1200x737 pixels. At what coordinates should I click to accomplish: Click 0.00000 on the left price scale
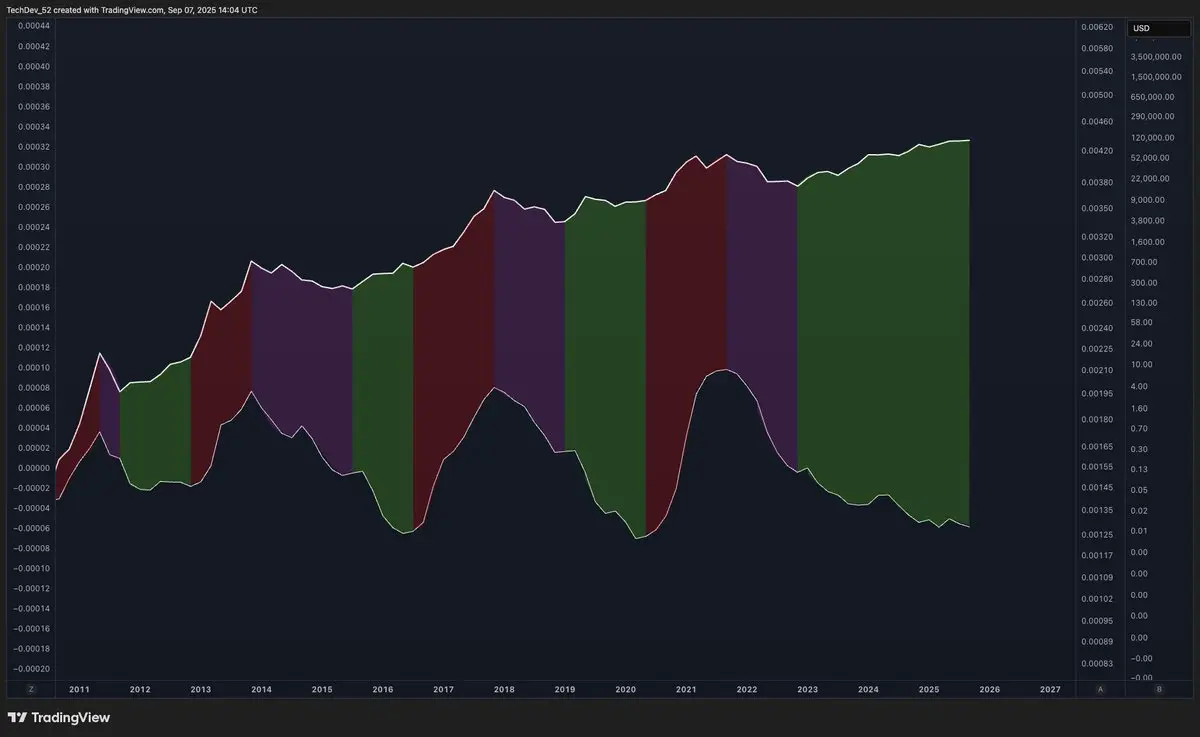(34, 468)
